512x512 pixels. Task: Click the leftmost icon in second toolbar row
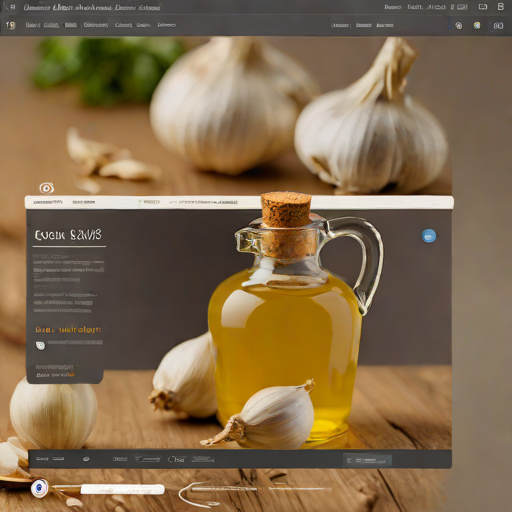coord(11,25)
